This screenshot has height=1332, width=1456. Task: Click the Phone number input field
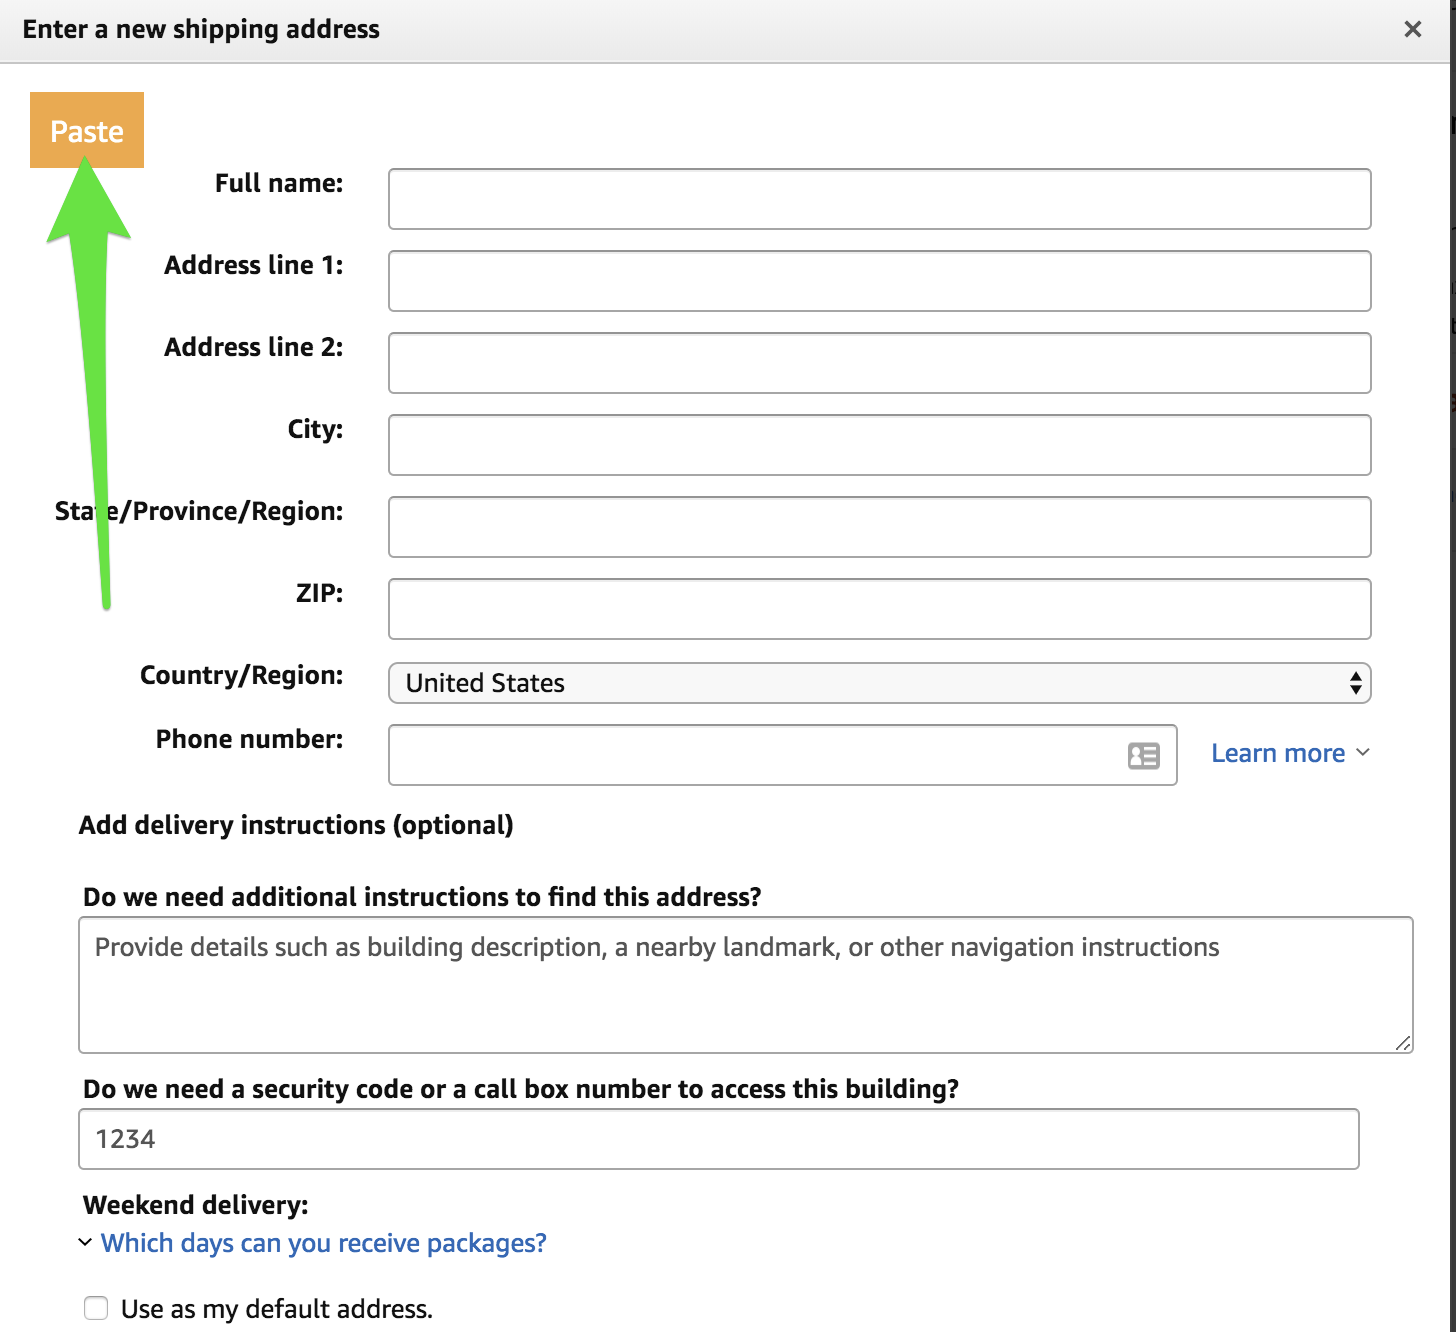(x=782, y=755)
